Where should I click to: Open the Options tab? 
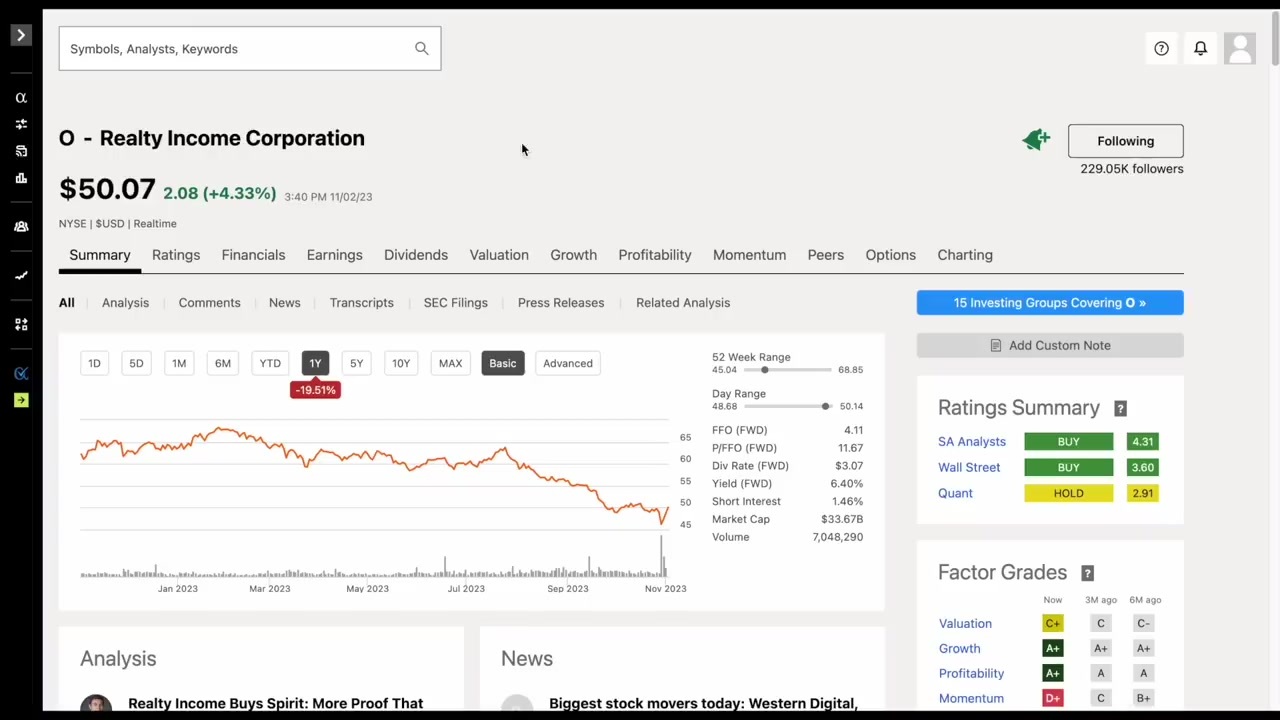(x=891, y=255)
